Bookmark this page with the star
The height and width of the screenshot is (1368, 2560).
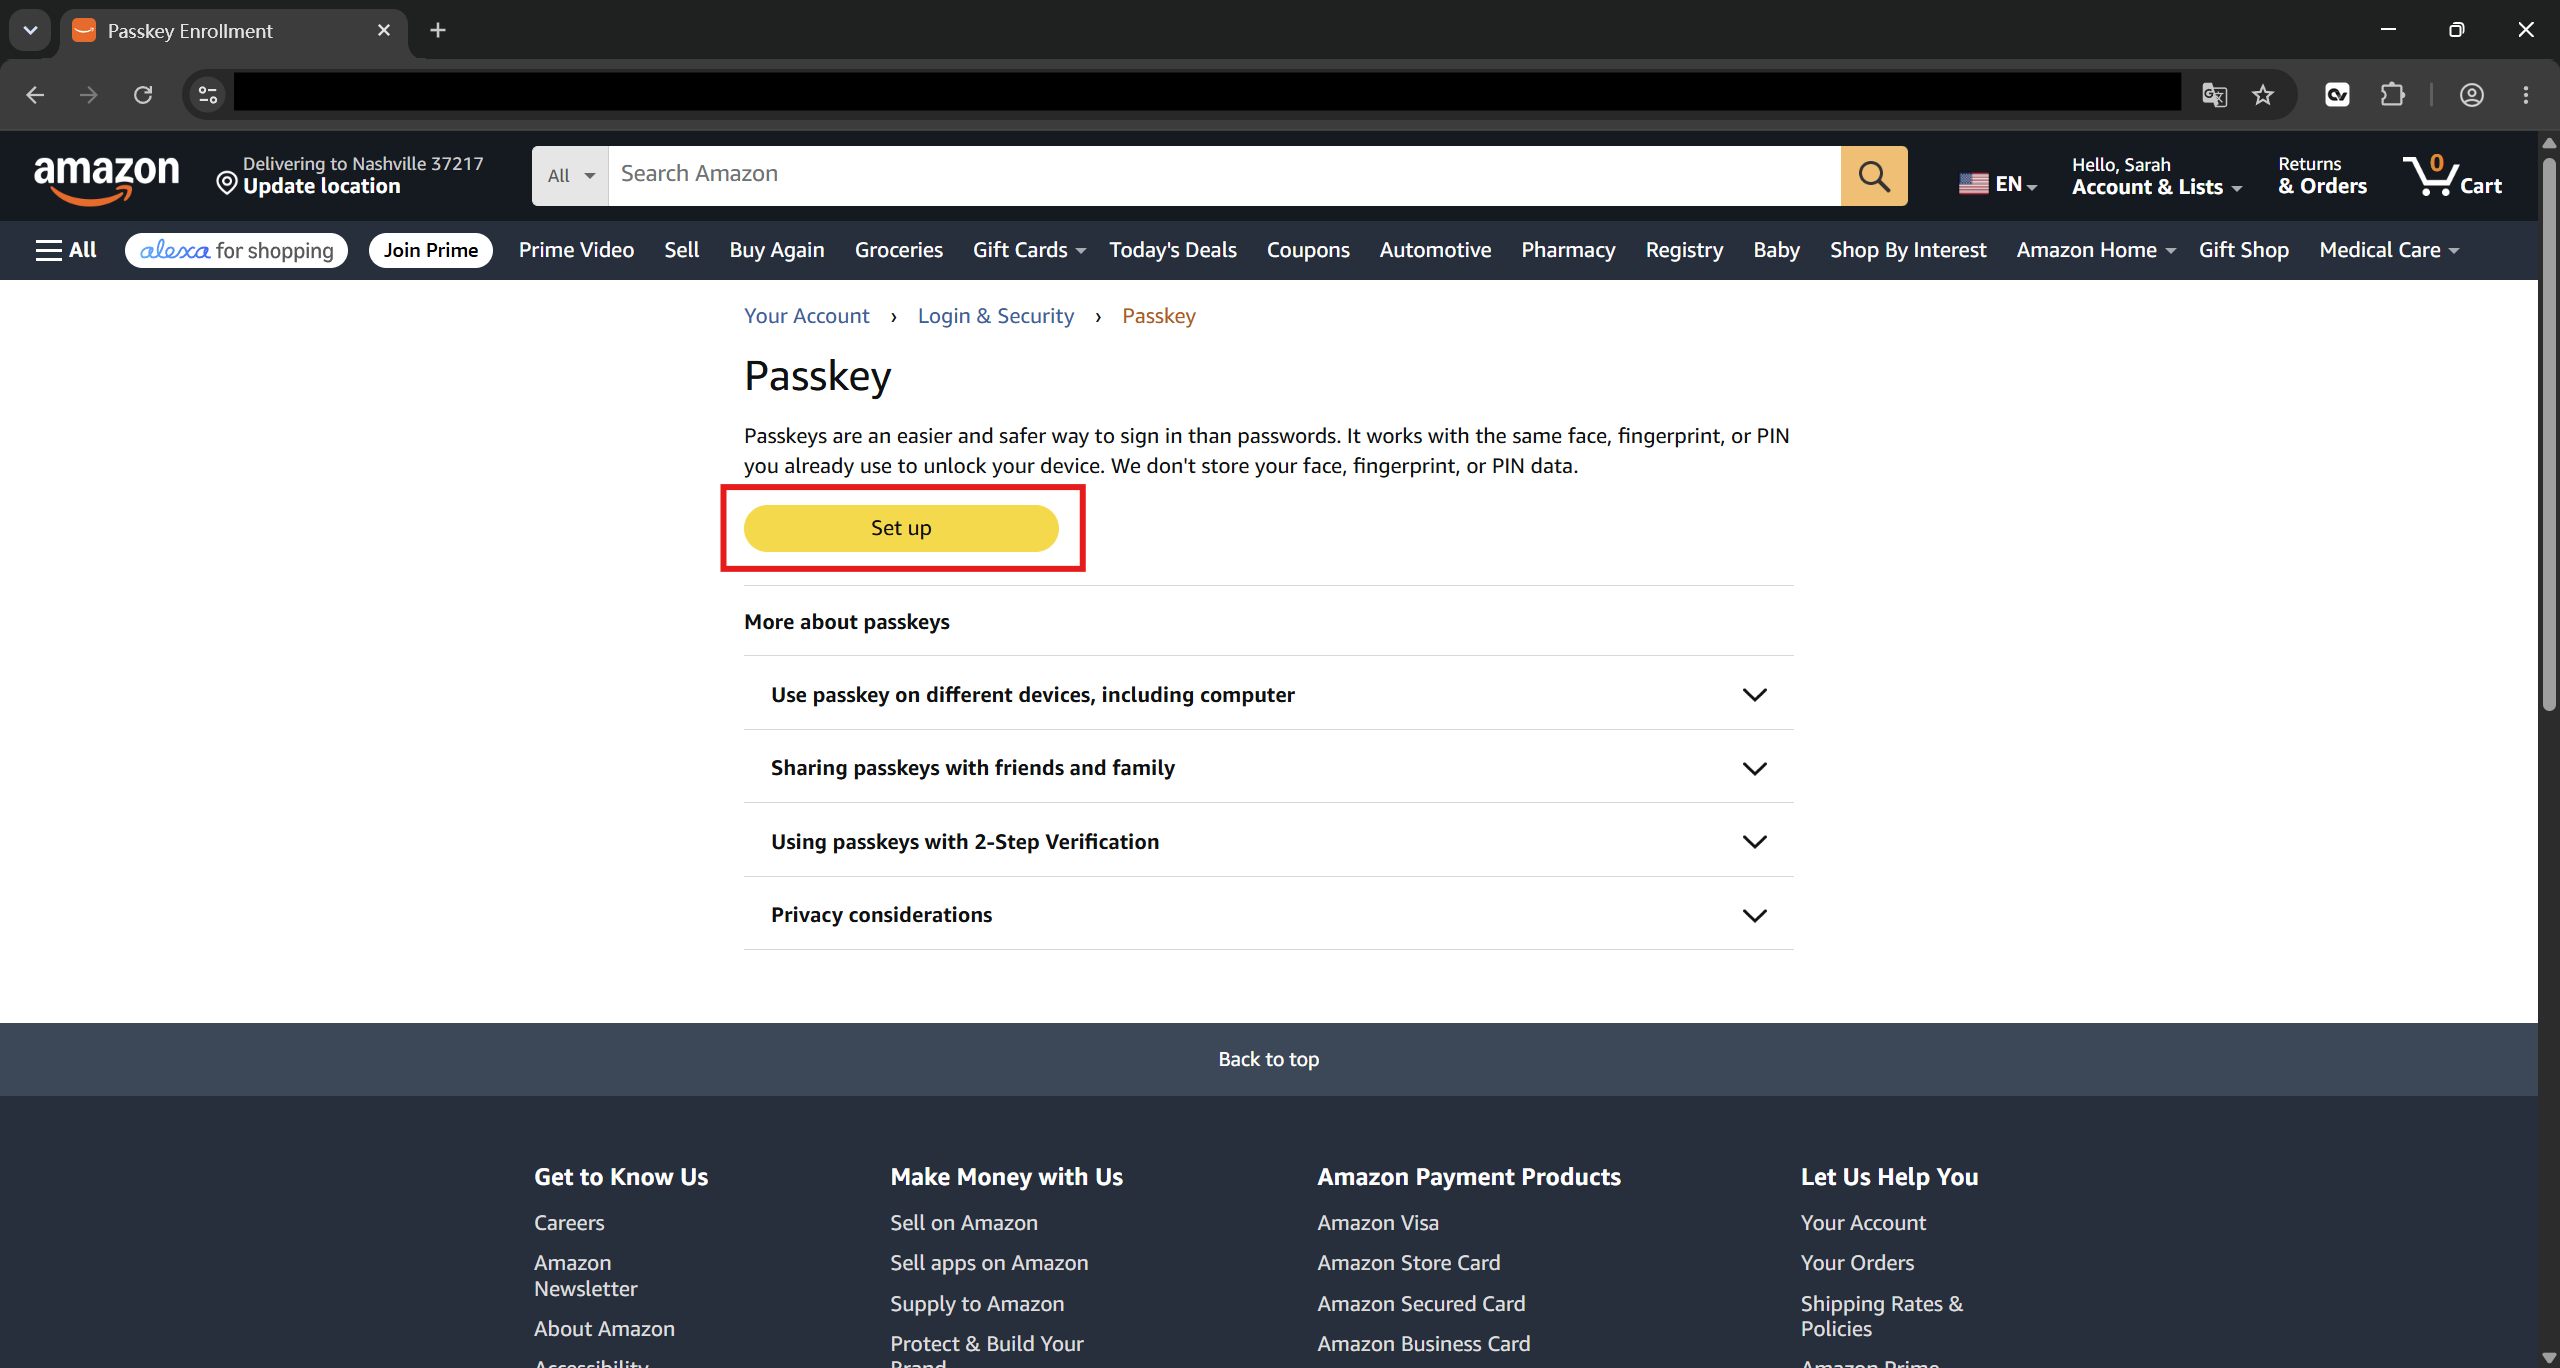pos(2263,95)
